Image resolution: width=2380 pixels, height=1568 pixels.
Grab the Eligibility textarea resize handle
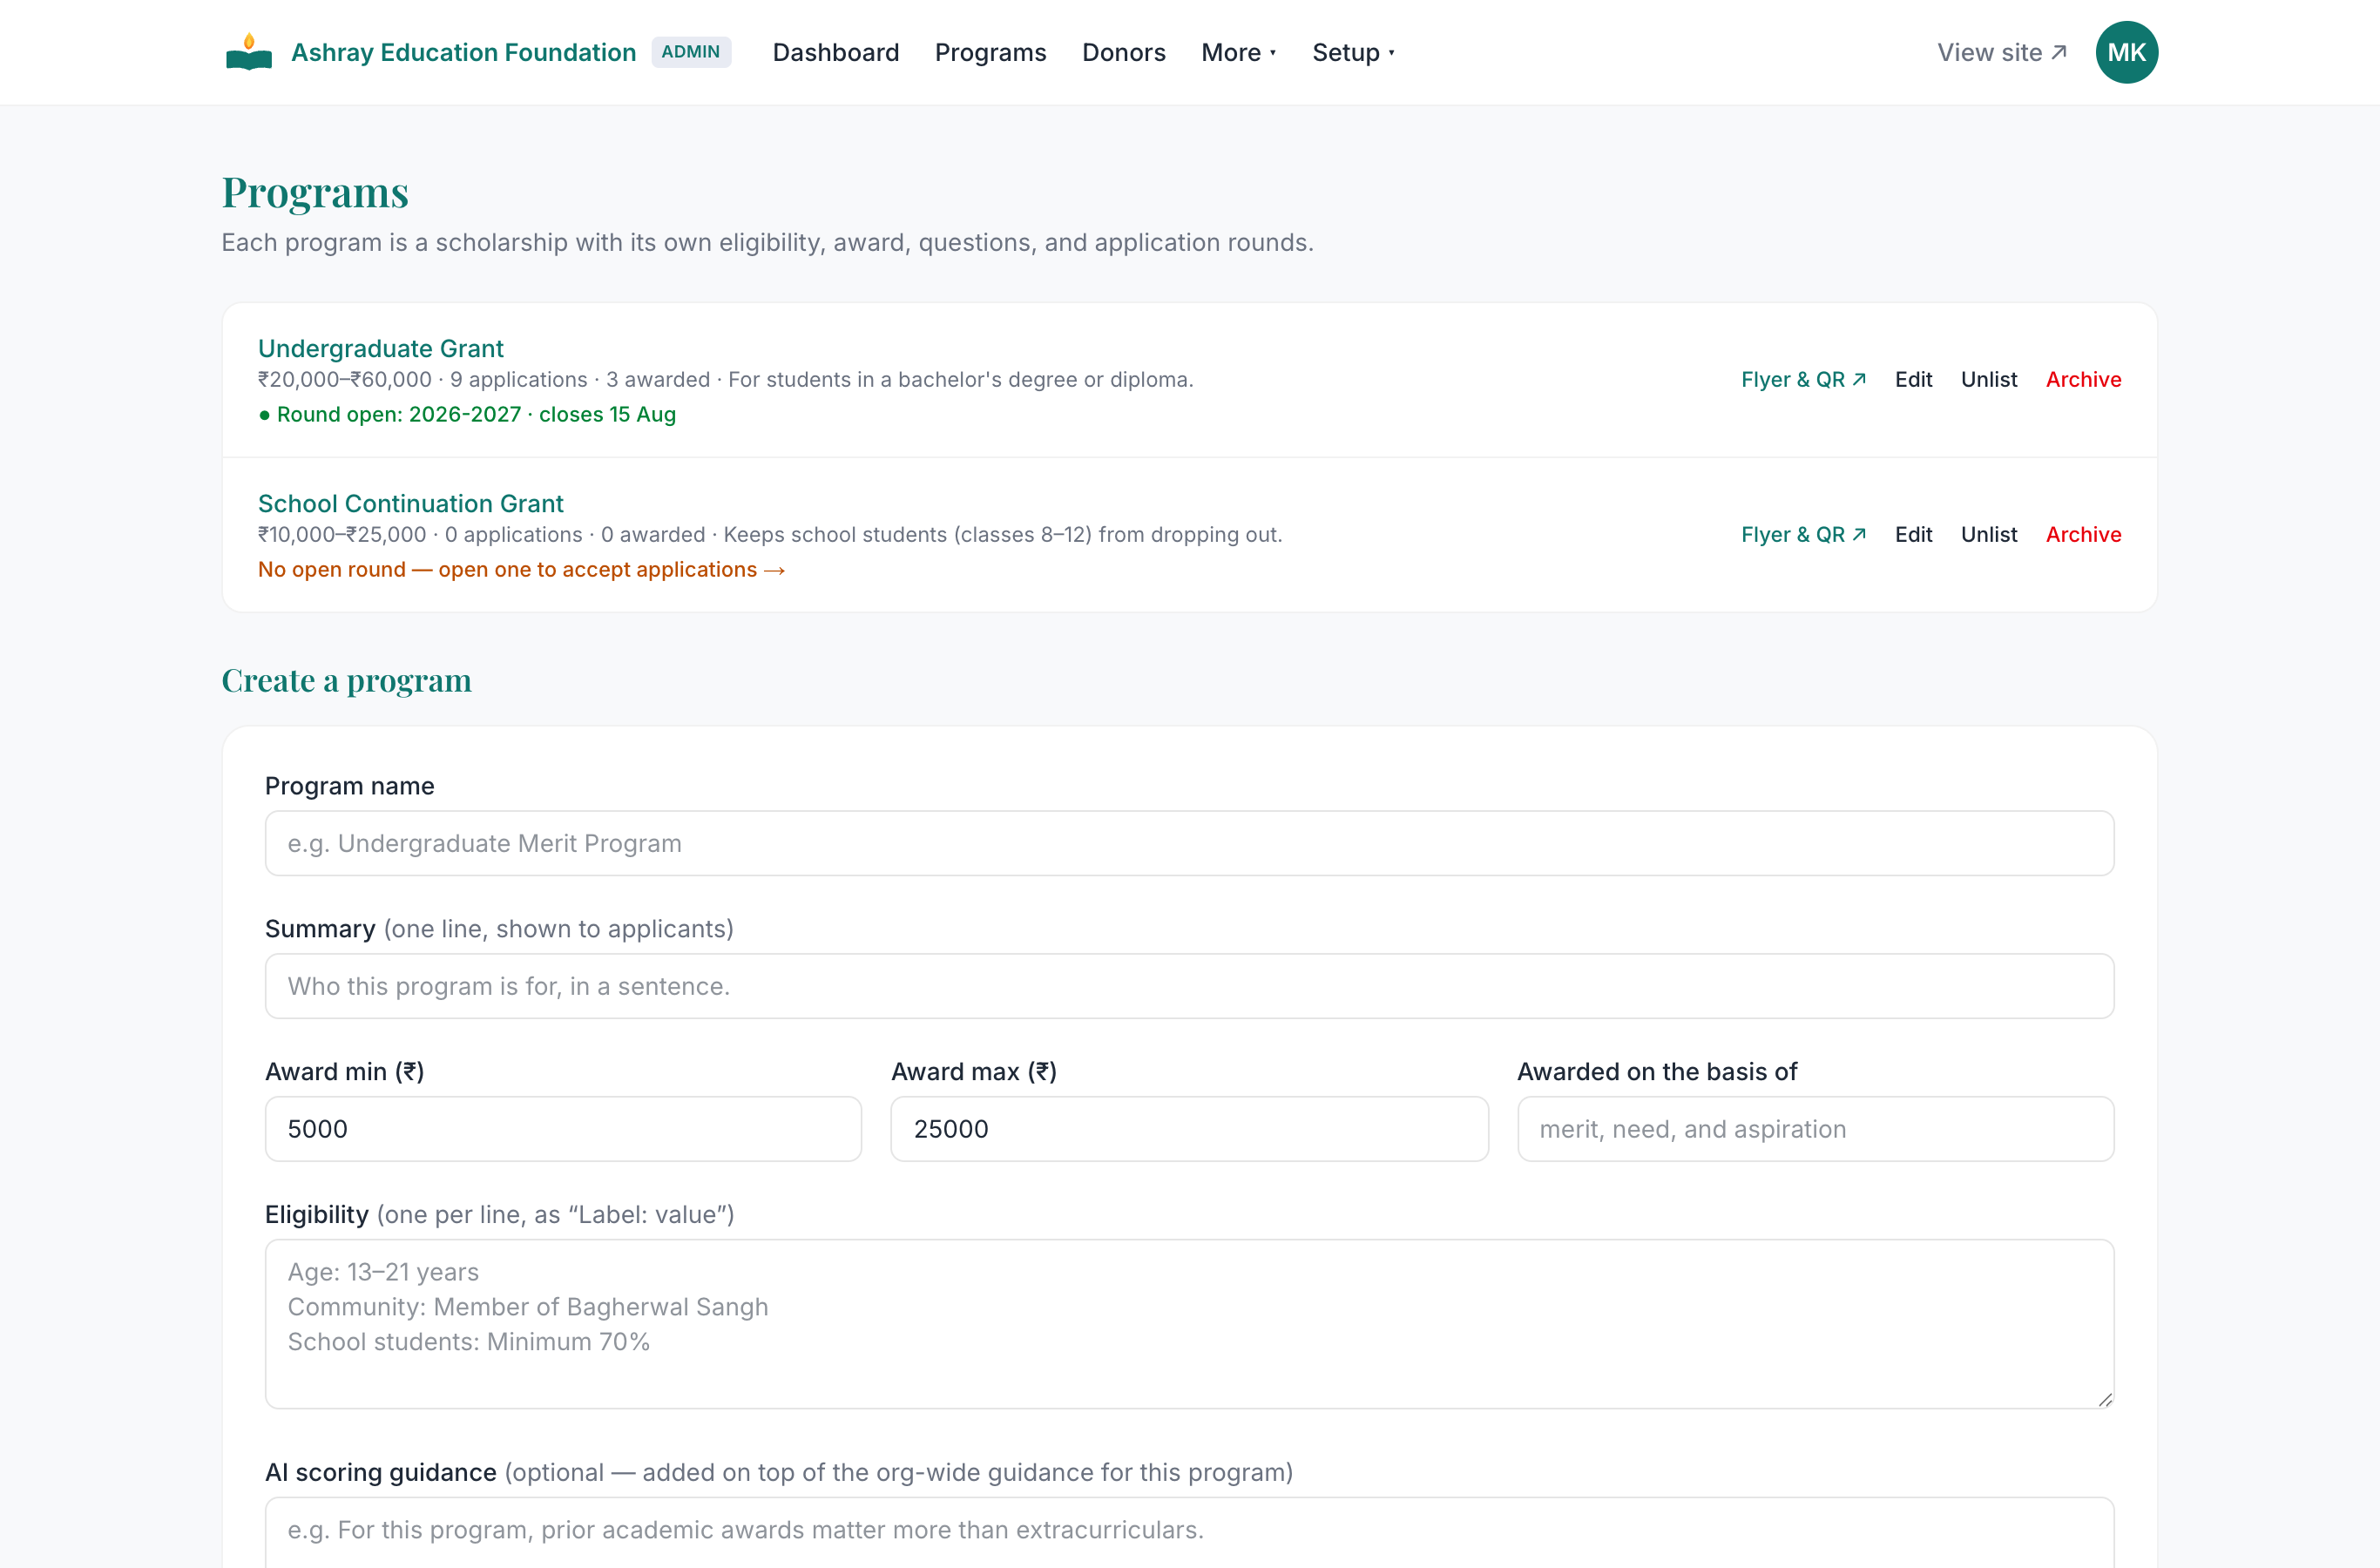pyautogui.click(x=2104, y=1399)
